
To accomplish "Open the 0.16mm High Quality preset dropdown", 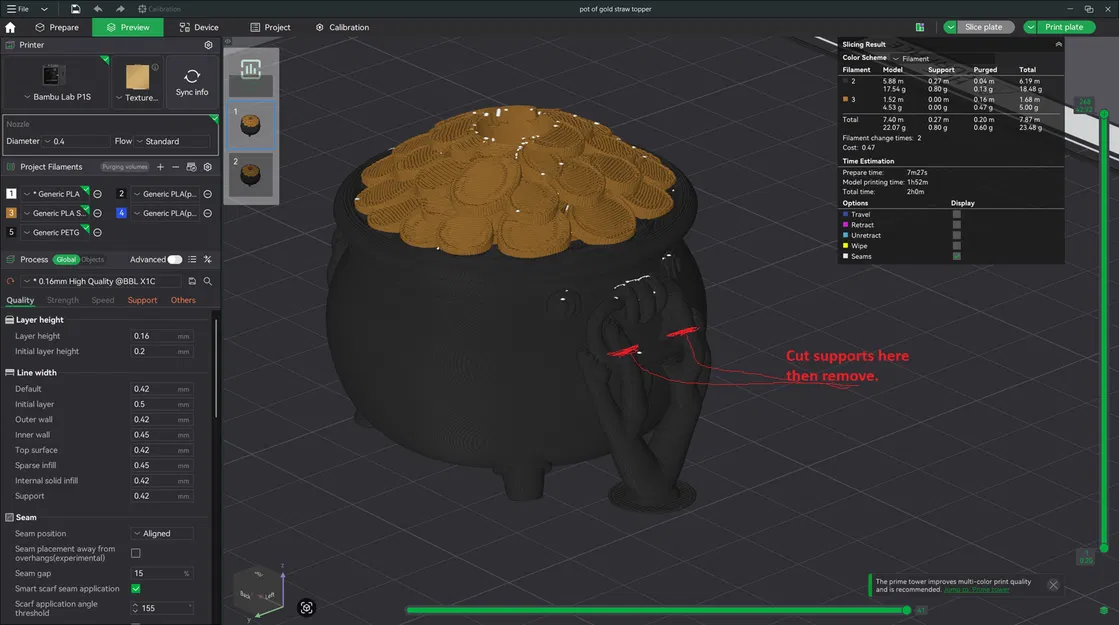I will pyautogui.click(x=100, y=281).
